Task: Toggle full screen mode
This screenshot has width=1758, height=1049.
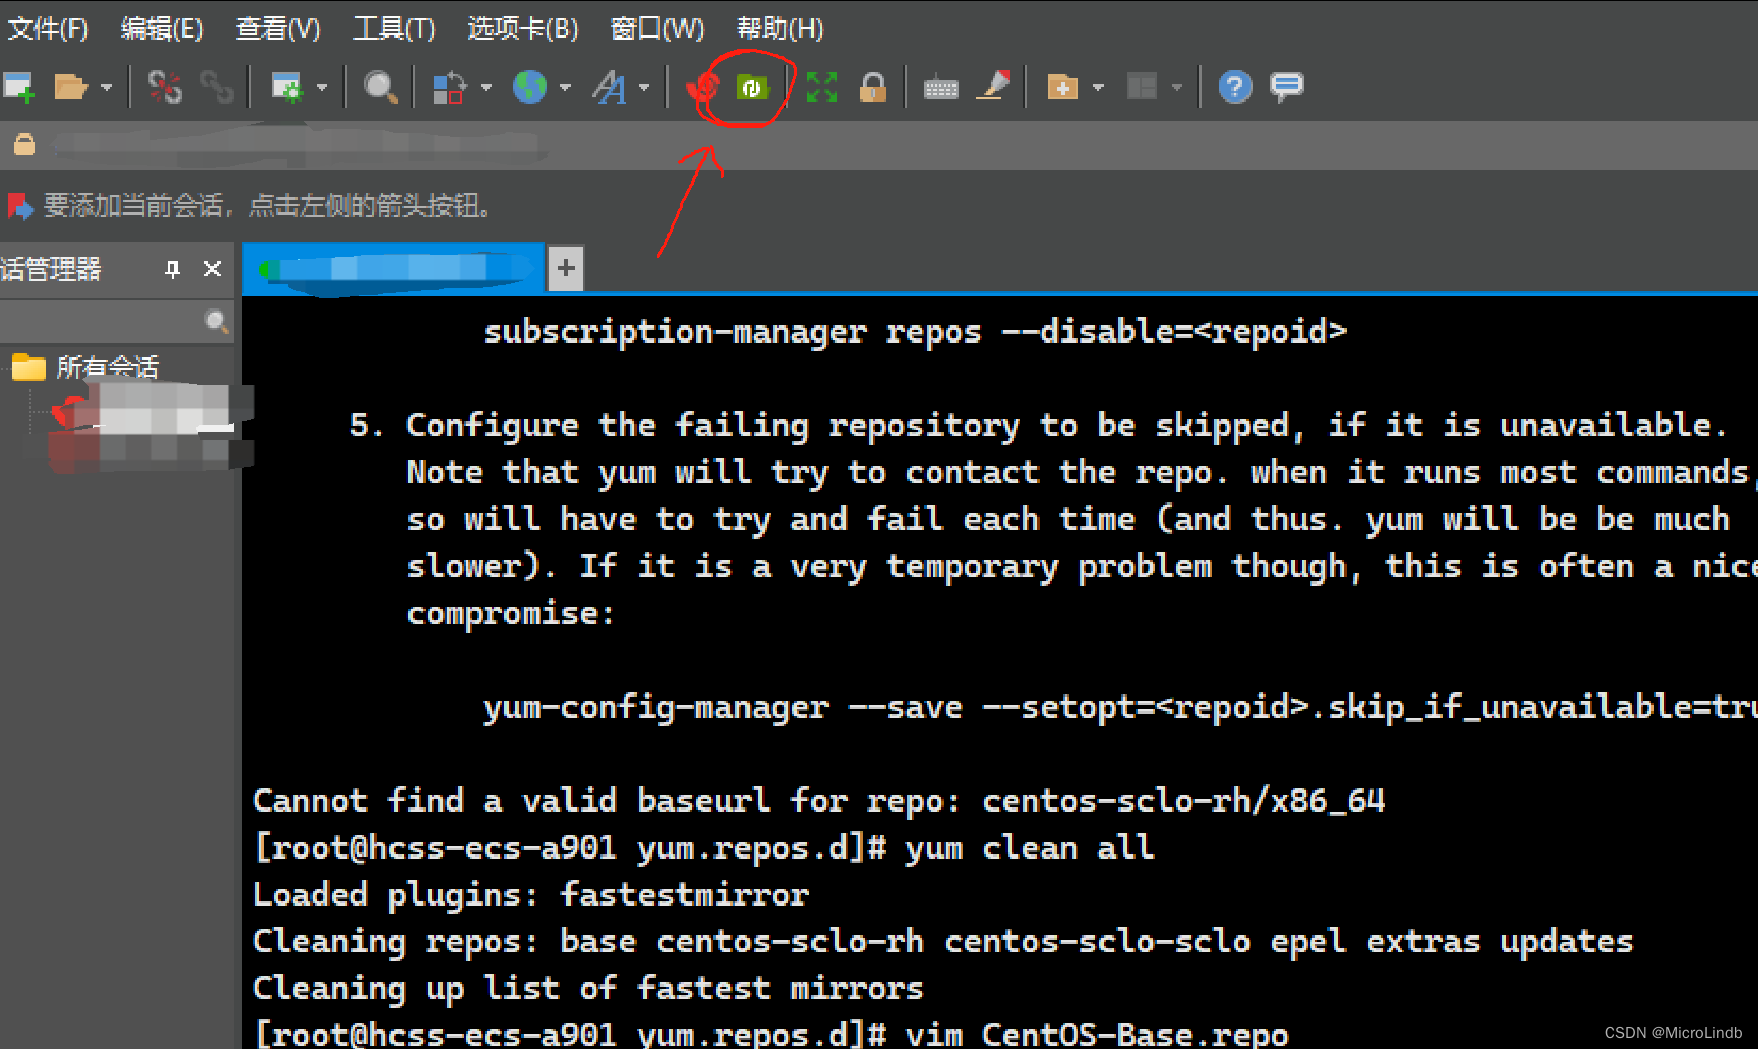Action: [822, 87]
